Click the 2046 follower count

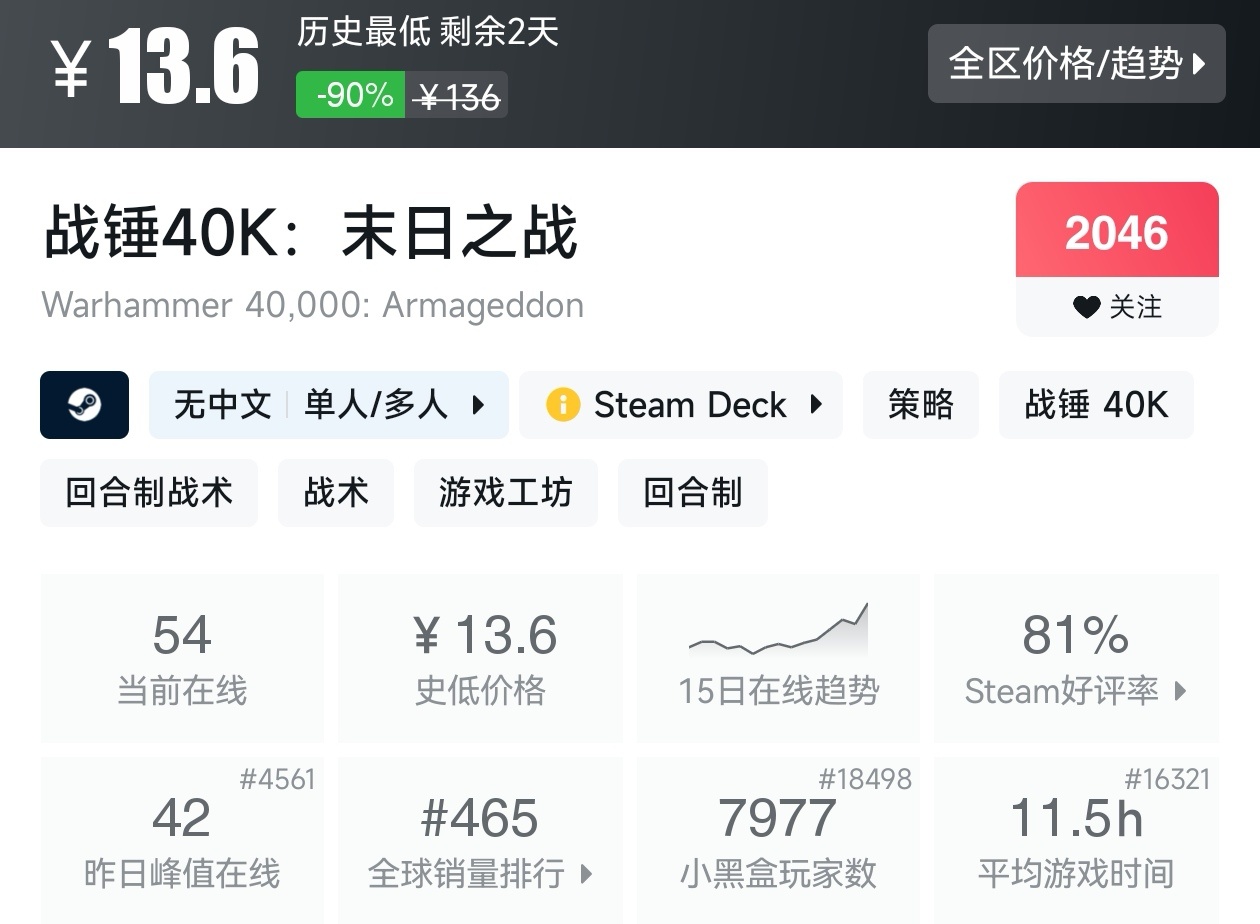point(1117,234)
